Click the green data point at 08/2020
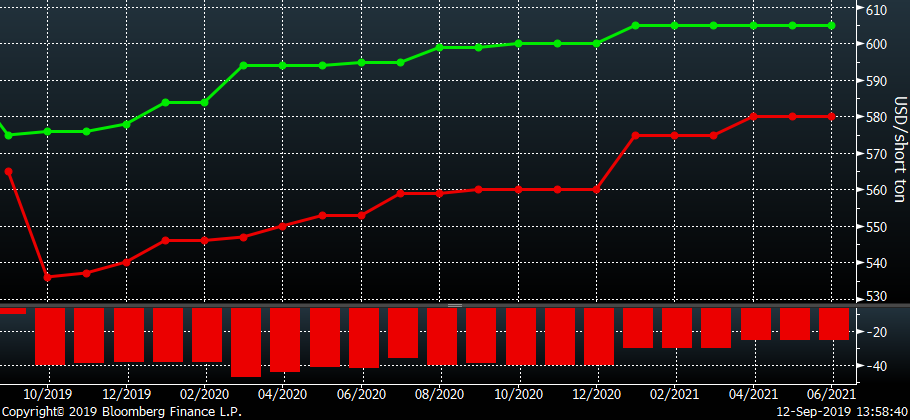The height and width of the screenshot is (420, 910). (x=439, y=47)
